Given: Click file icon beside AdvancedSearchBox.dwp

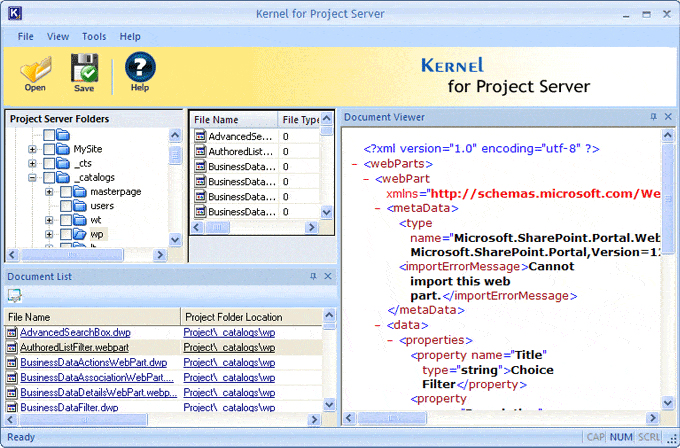Looking at the screenshot, I should point(12,333).
